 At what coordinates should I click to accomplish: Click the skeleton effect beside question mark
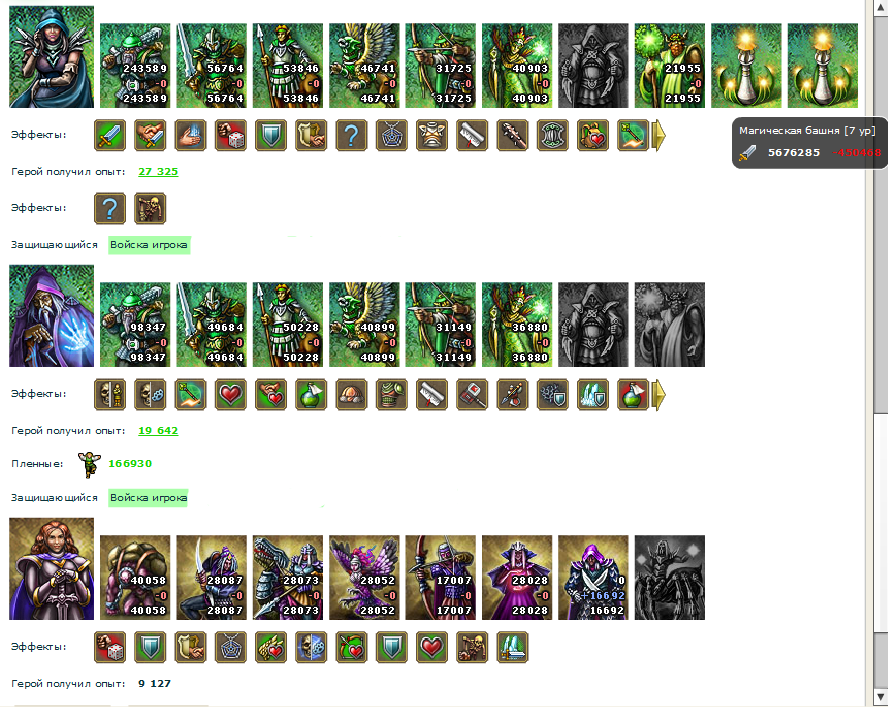coord(150,208)
